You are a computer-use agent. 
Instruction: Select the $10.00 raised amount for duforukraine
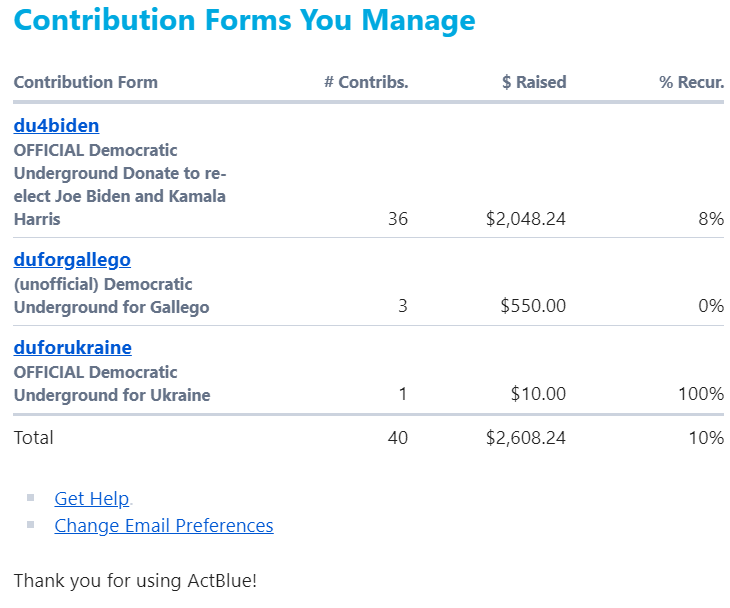538,394
